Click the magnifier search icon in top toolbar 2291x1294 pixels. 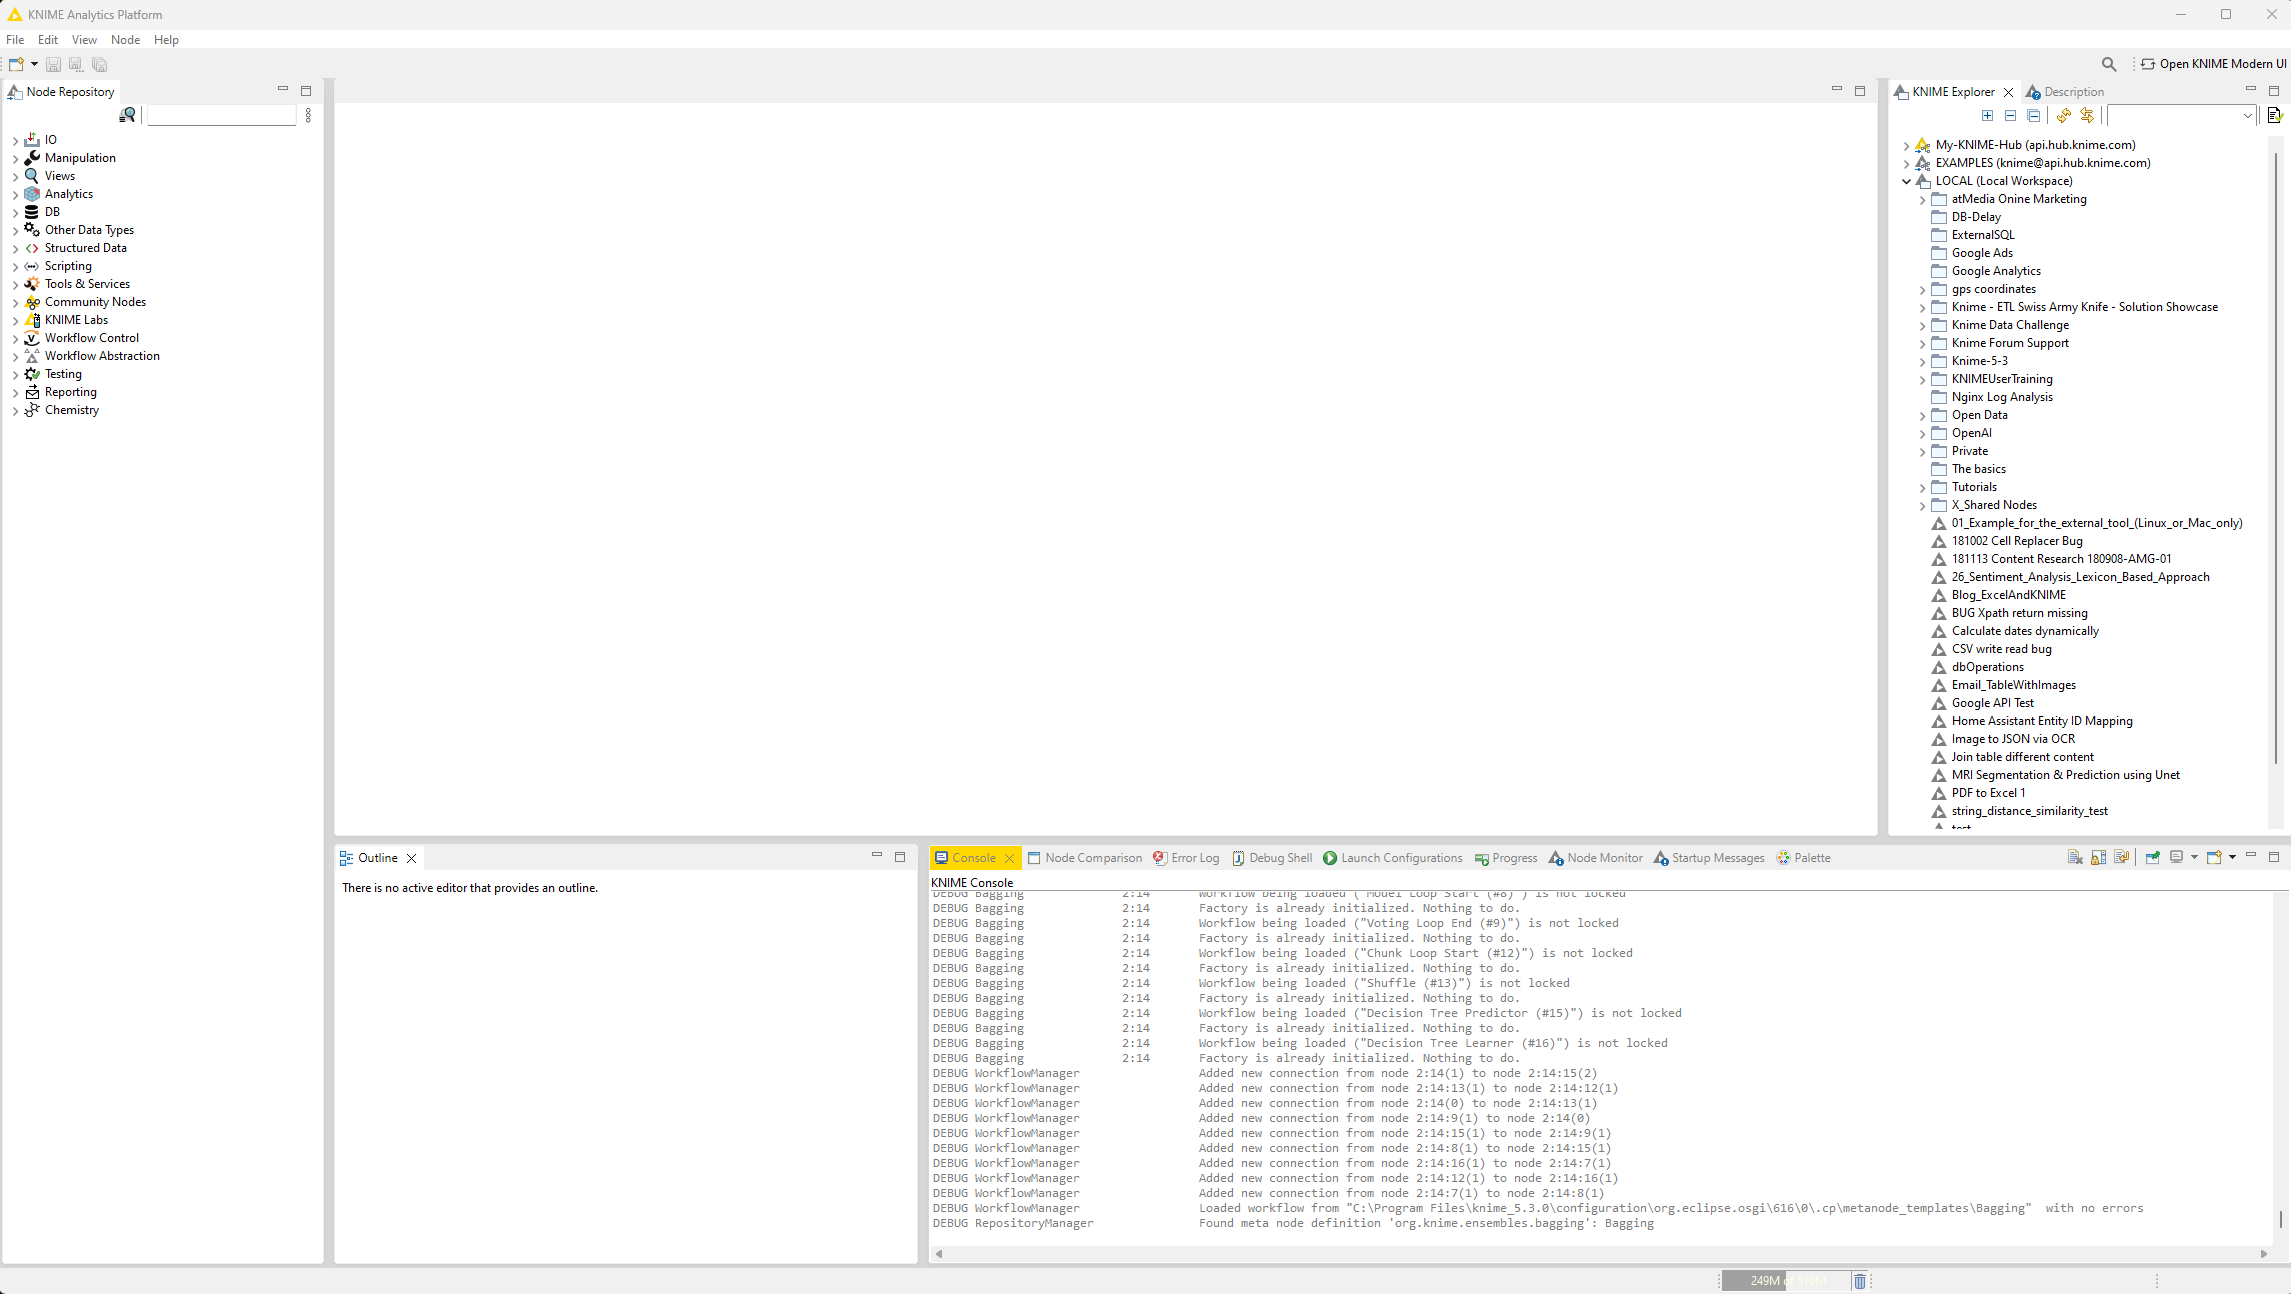coord(2109,64)
